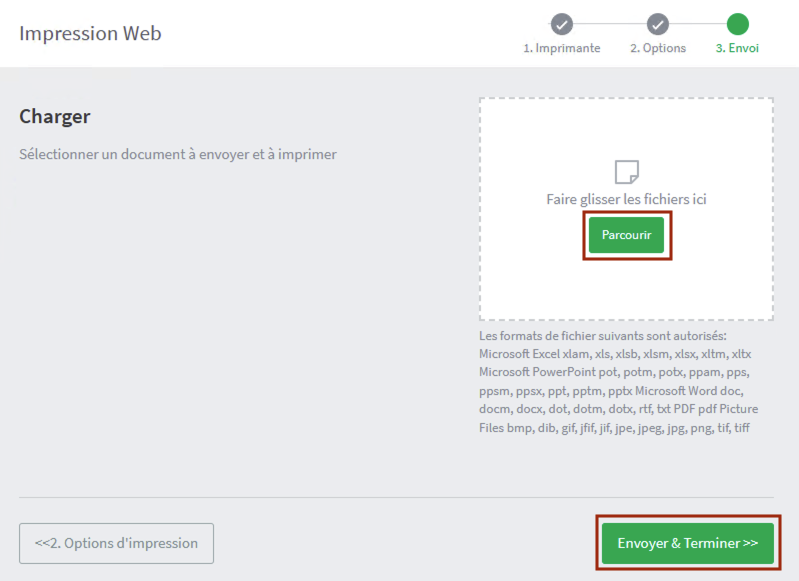The width and height of the screenshot is (799, 581).
Task: Click the green Parcourir button
Action: tap(626, 235)
